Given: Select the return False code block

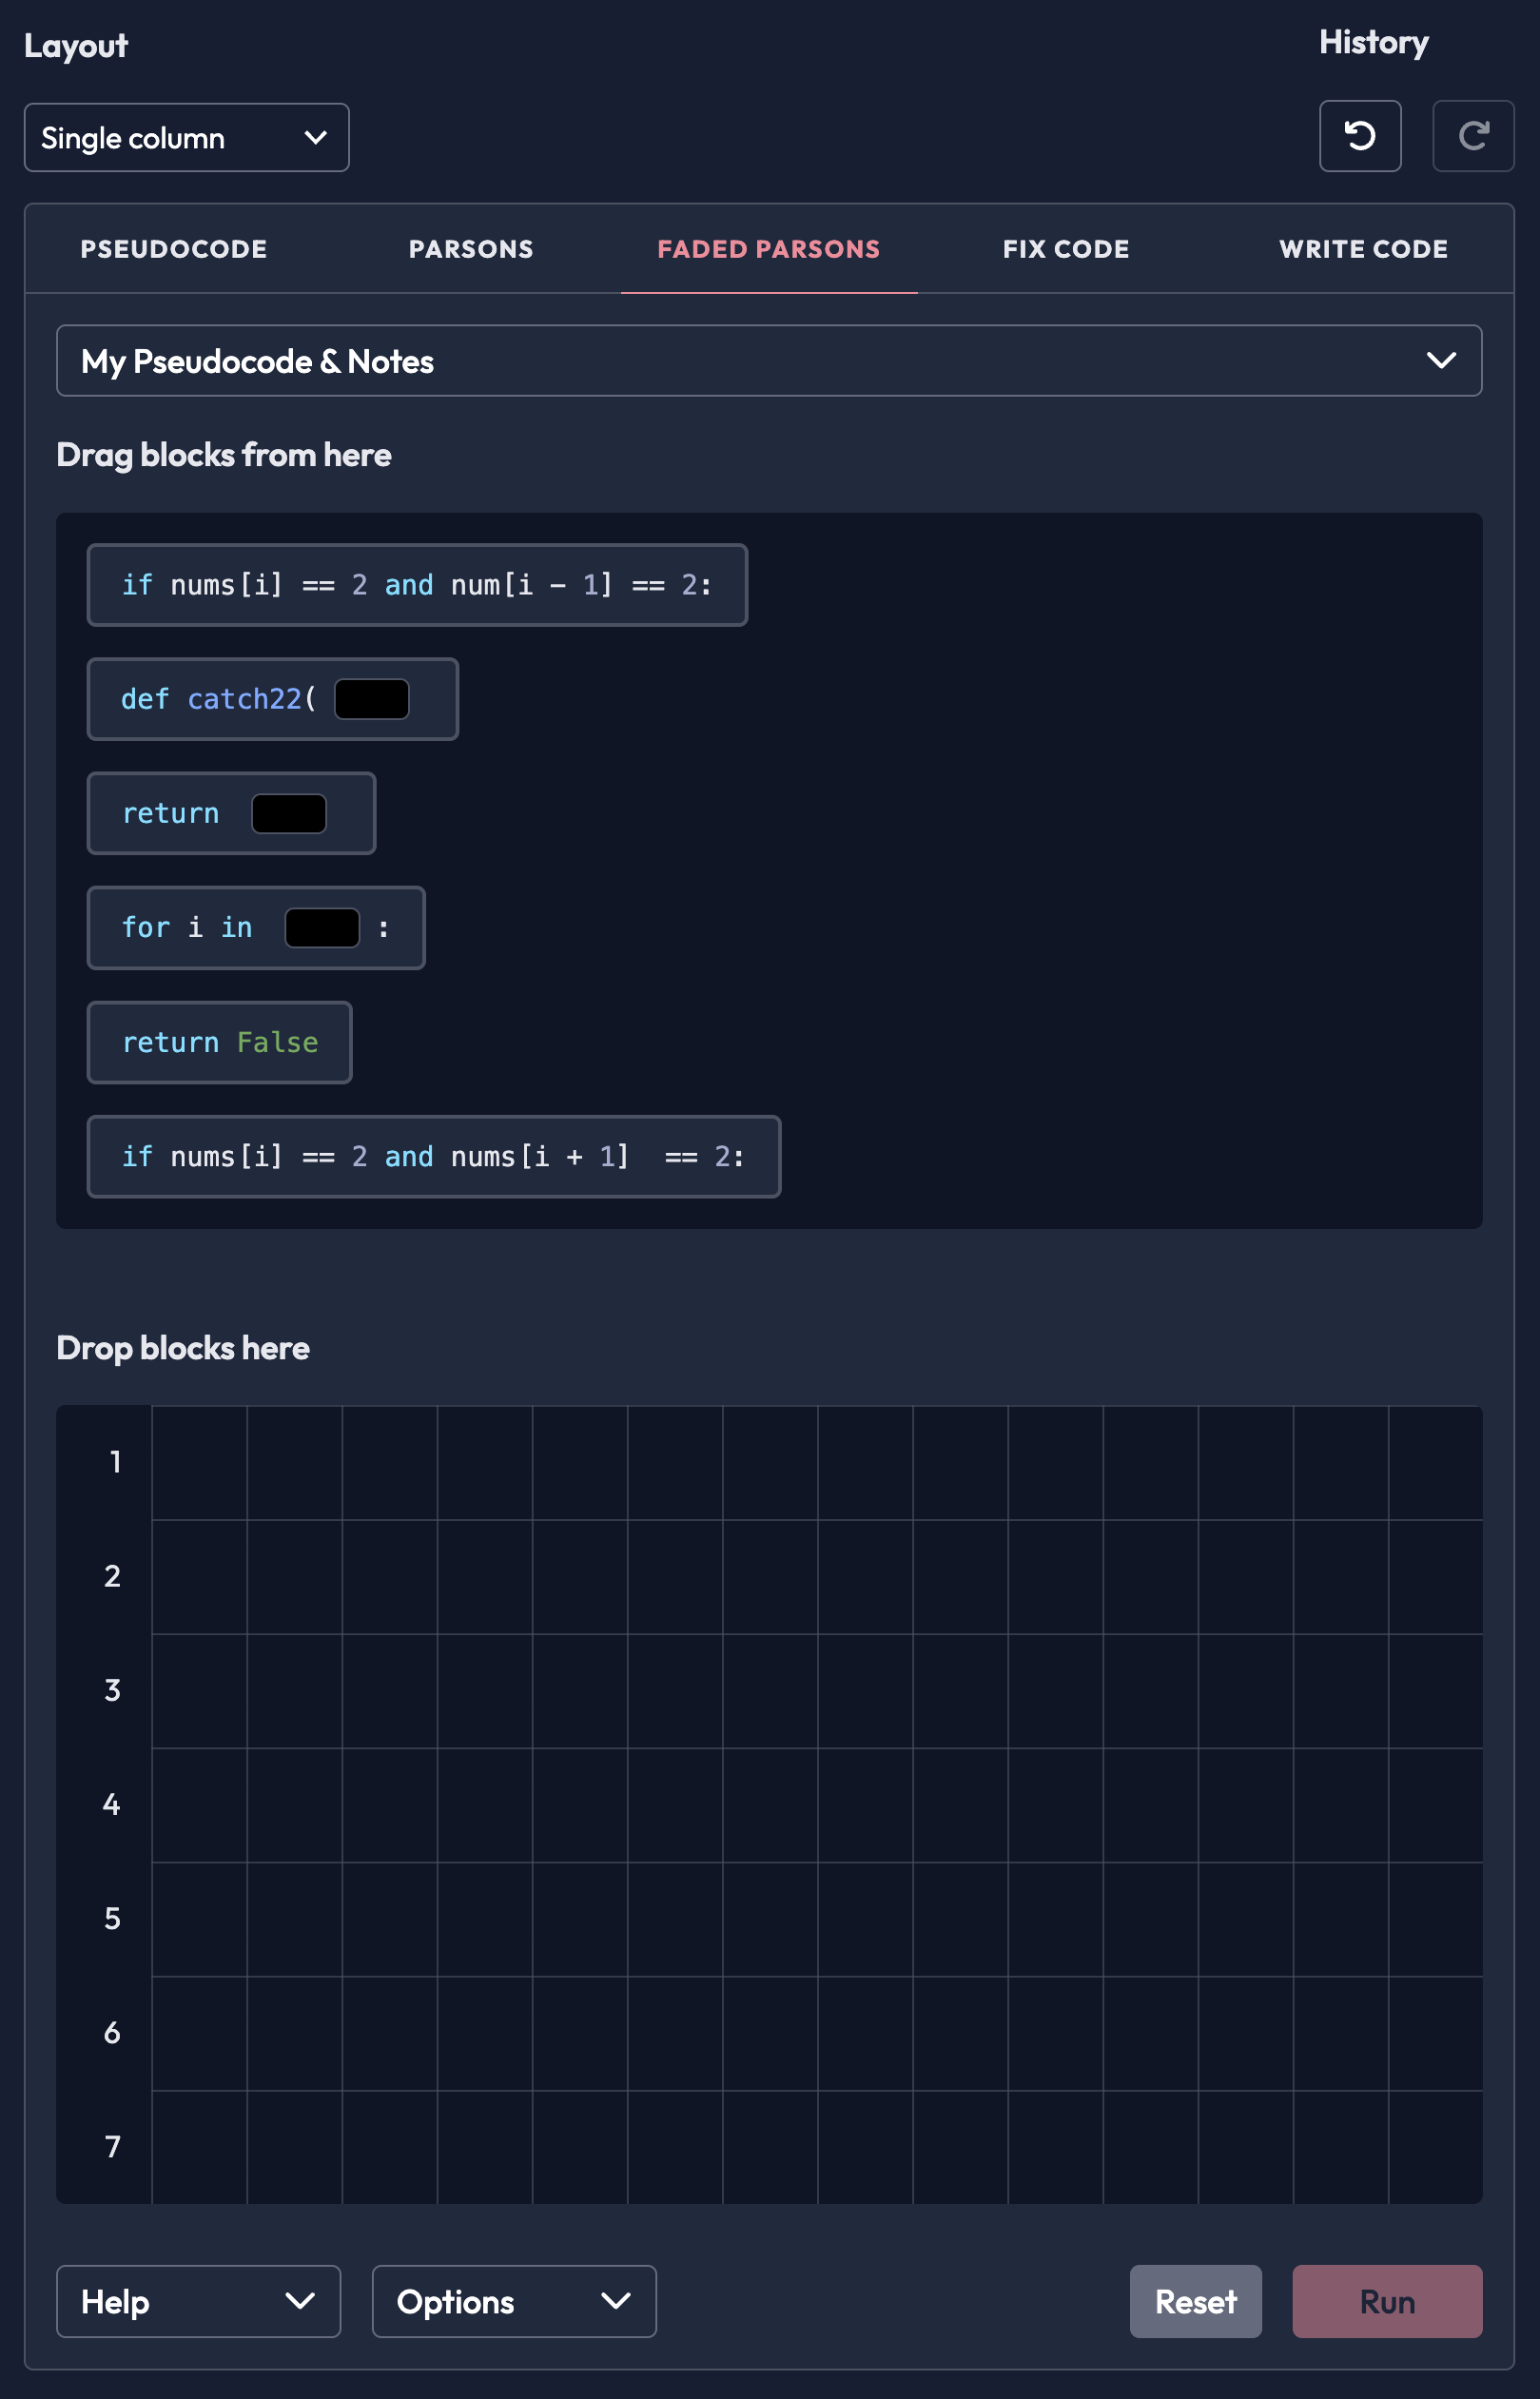Looking at the screenshot, I should (x=219, y=1042).
